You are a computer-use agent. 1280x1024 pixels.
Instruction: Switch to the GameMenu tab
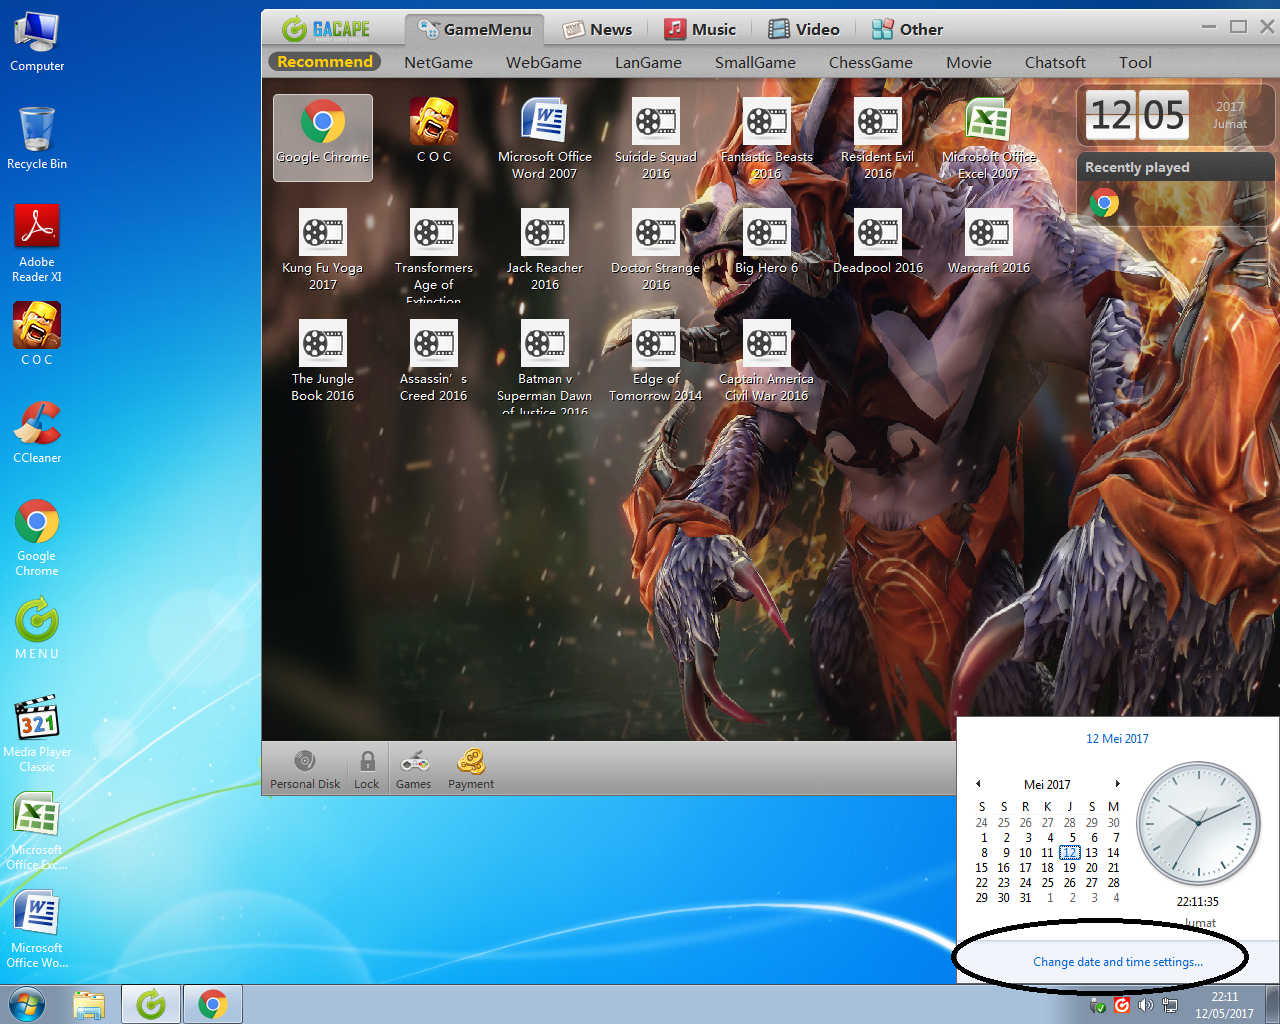(x=475, y=29)
